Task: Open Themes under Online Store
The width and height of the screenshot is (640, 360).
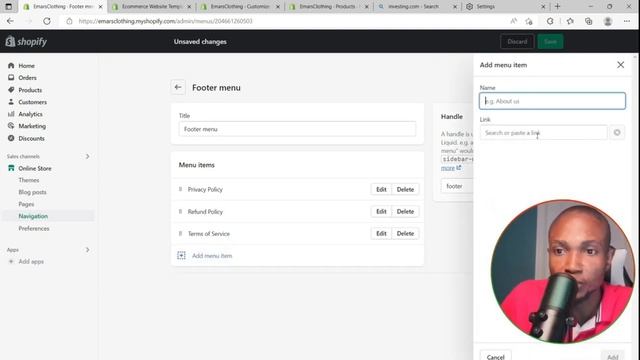Action: pos(29,180)
